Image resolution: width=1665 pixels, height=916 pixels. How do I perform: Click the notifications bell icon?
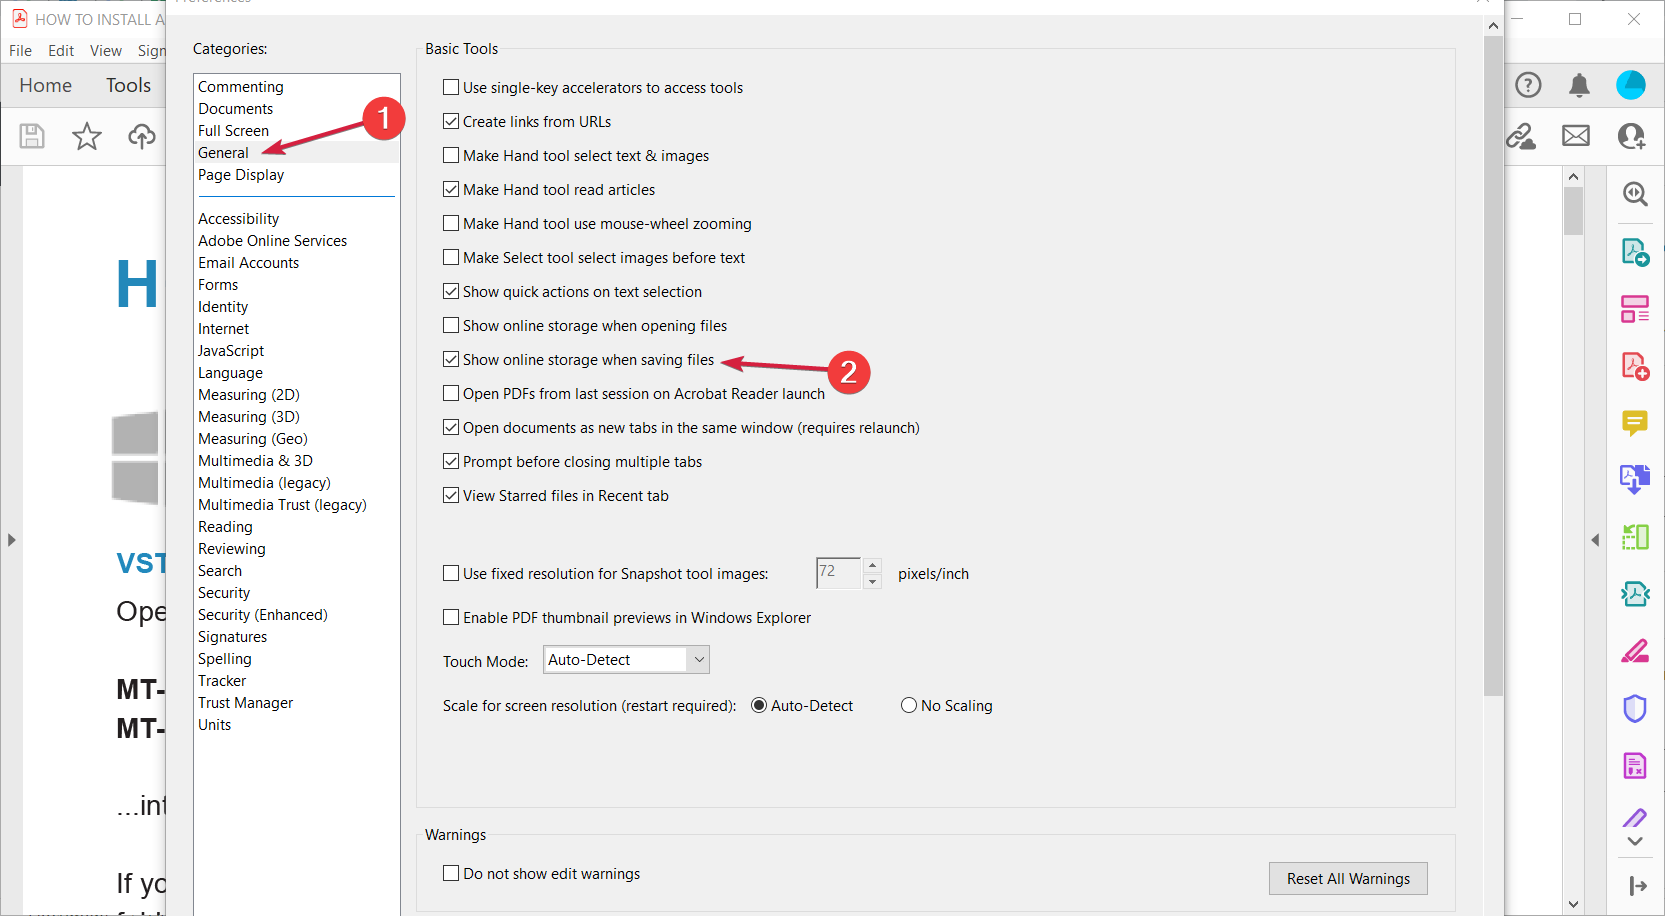coord(1579,85)
